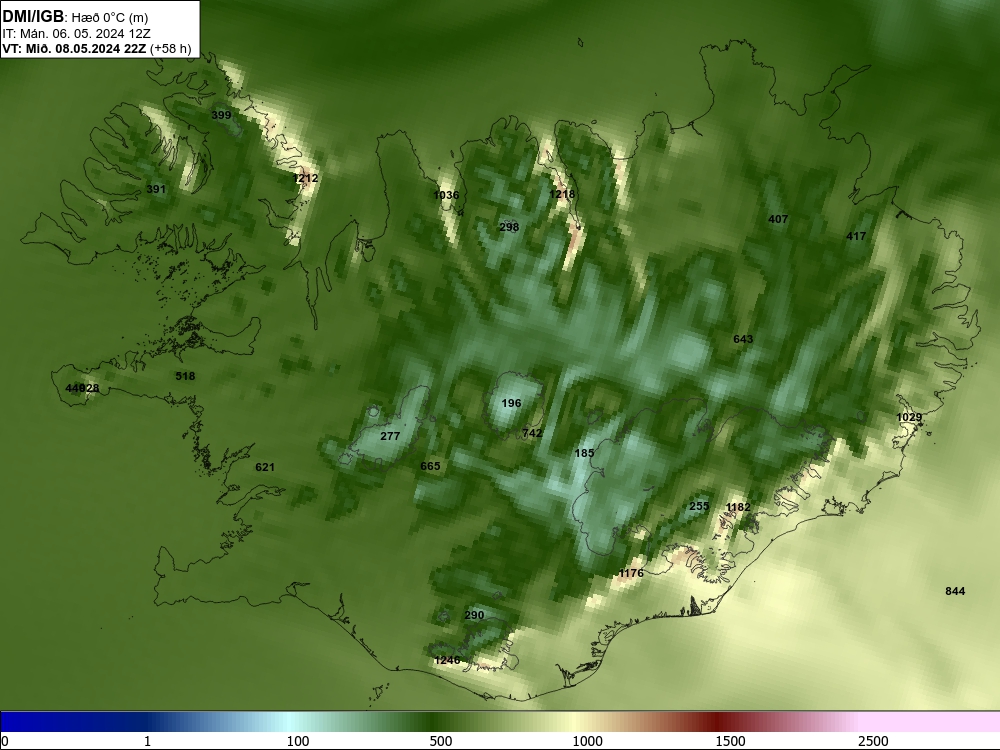Click the height value 1029 on east coast

pyautogui.click(x=909, y=418)
